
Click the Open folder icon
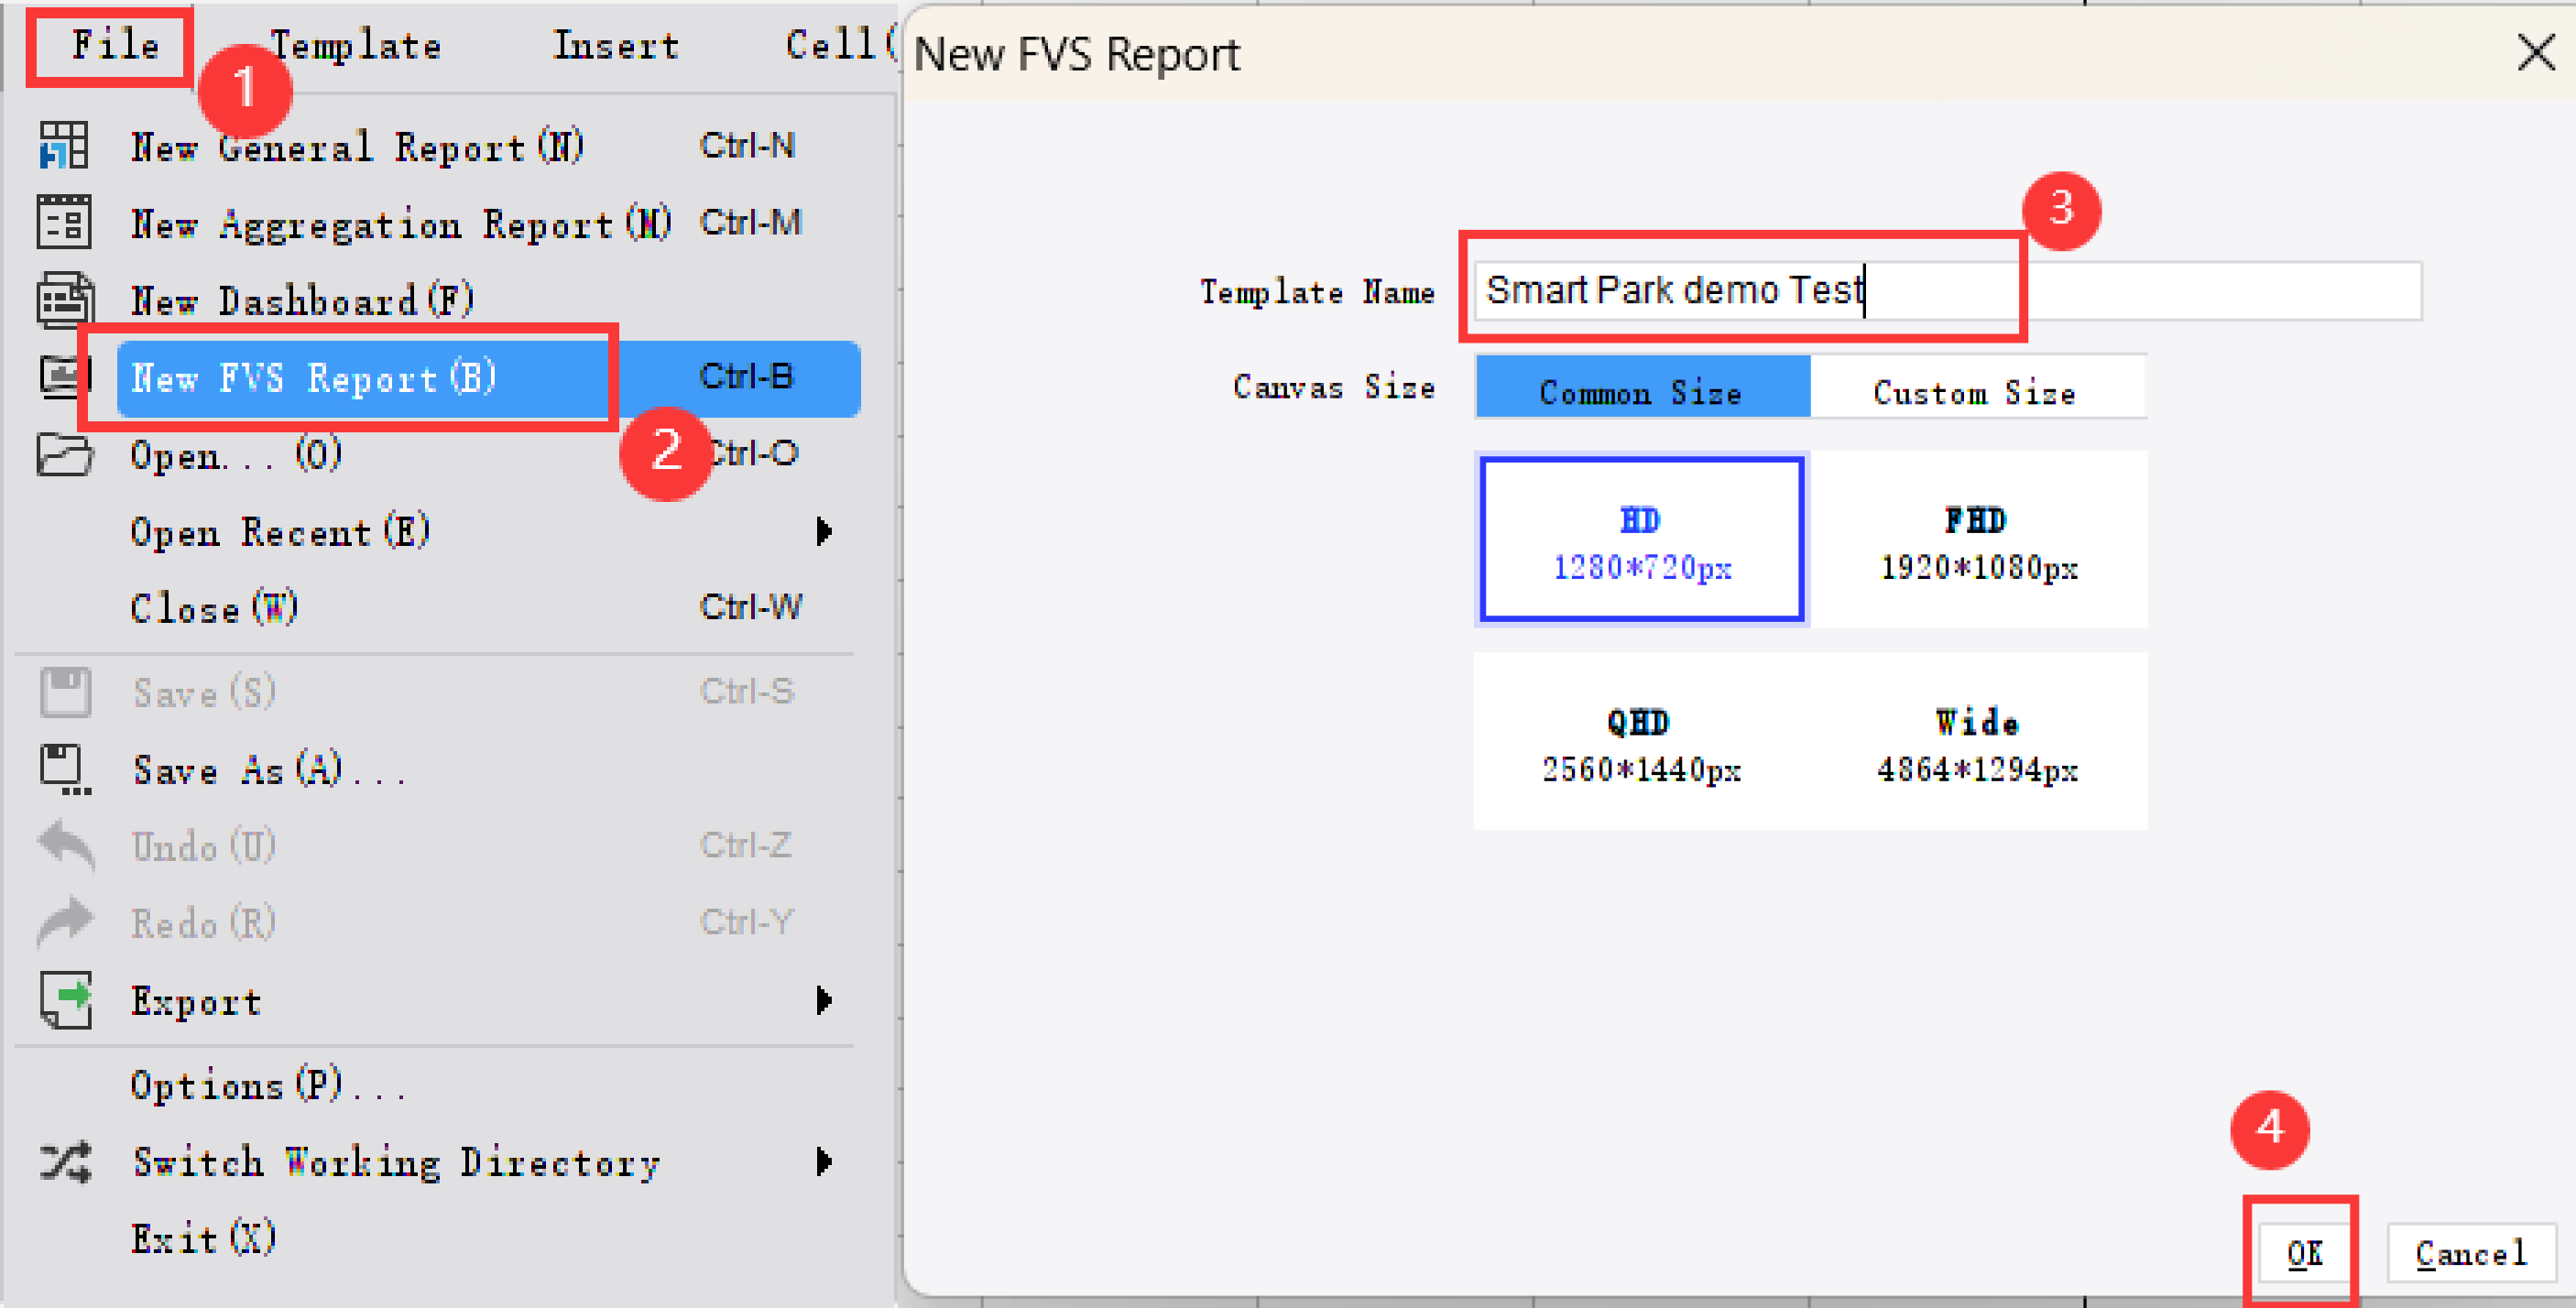[63, 455]
